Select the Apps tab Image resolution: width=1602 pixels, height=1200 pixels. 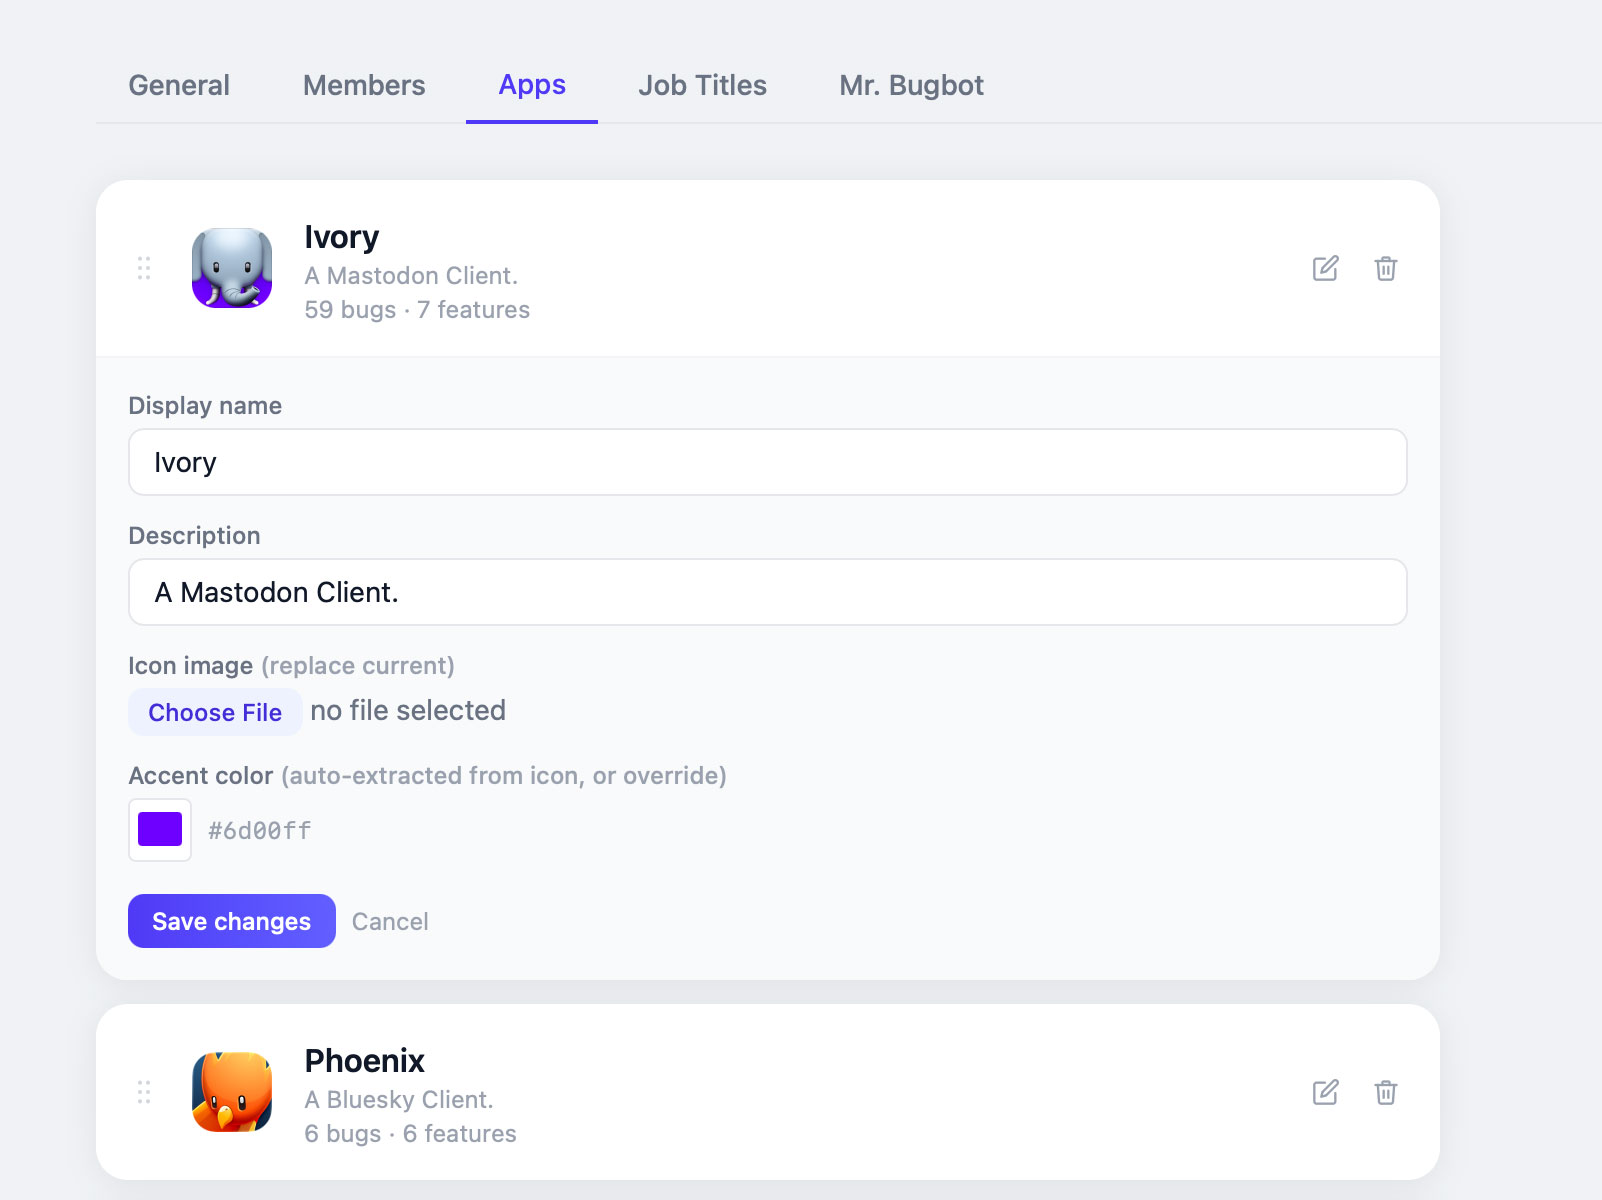click(x=532, y=86)
